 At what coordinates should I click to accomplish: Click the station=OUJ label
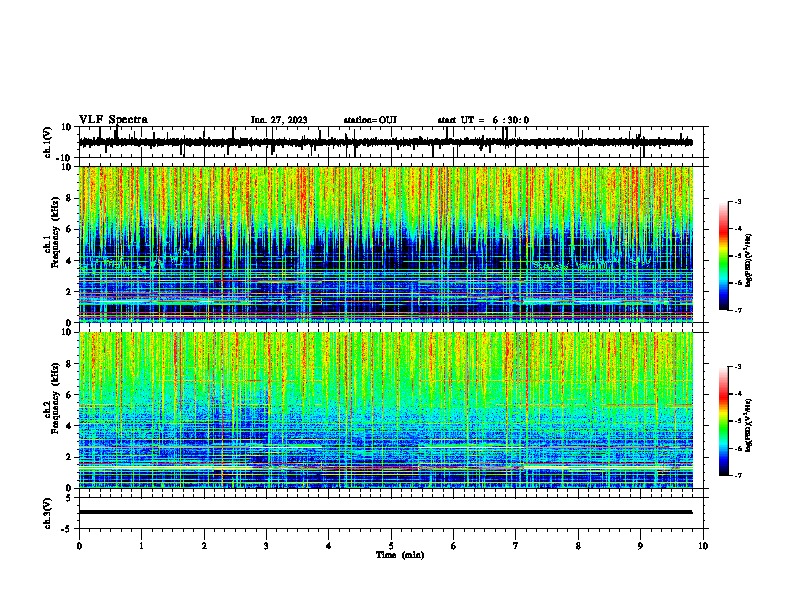pos(370,120)
